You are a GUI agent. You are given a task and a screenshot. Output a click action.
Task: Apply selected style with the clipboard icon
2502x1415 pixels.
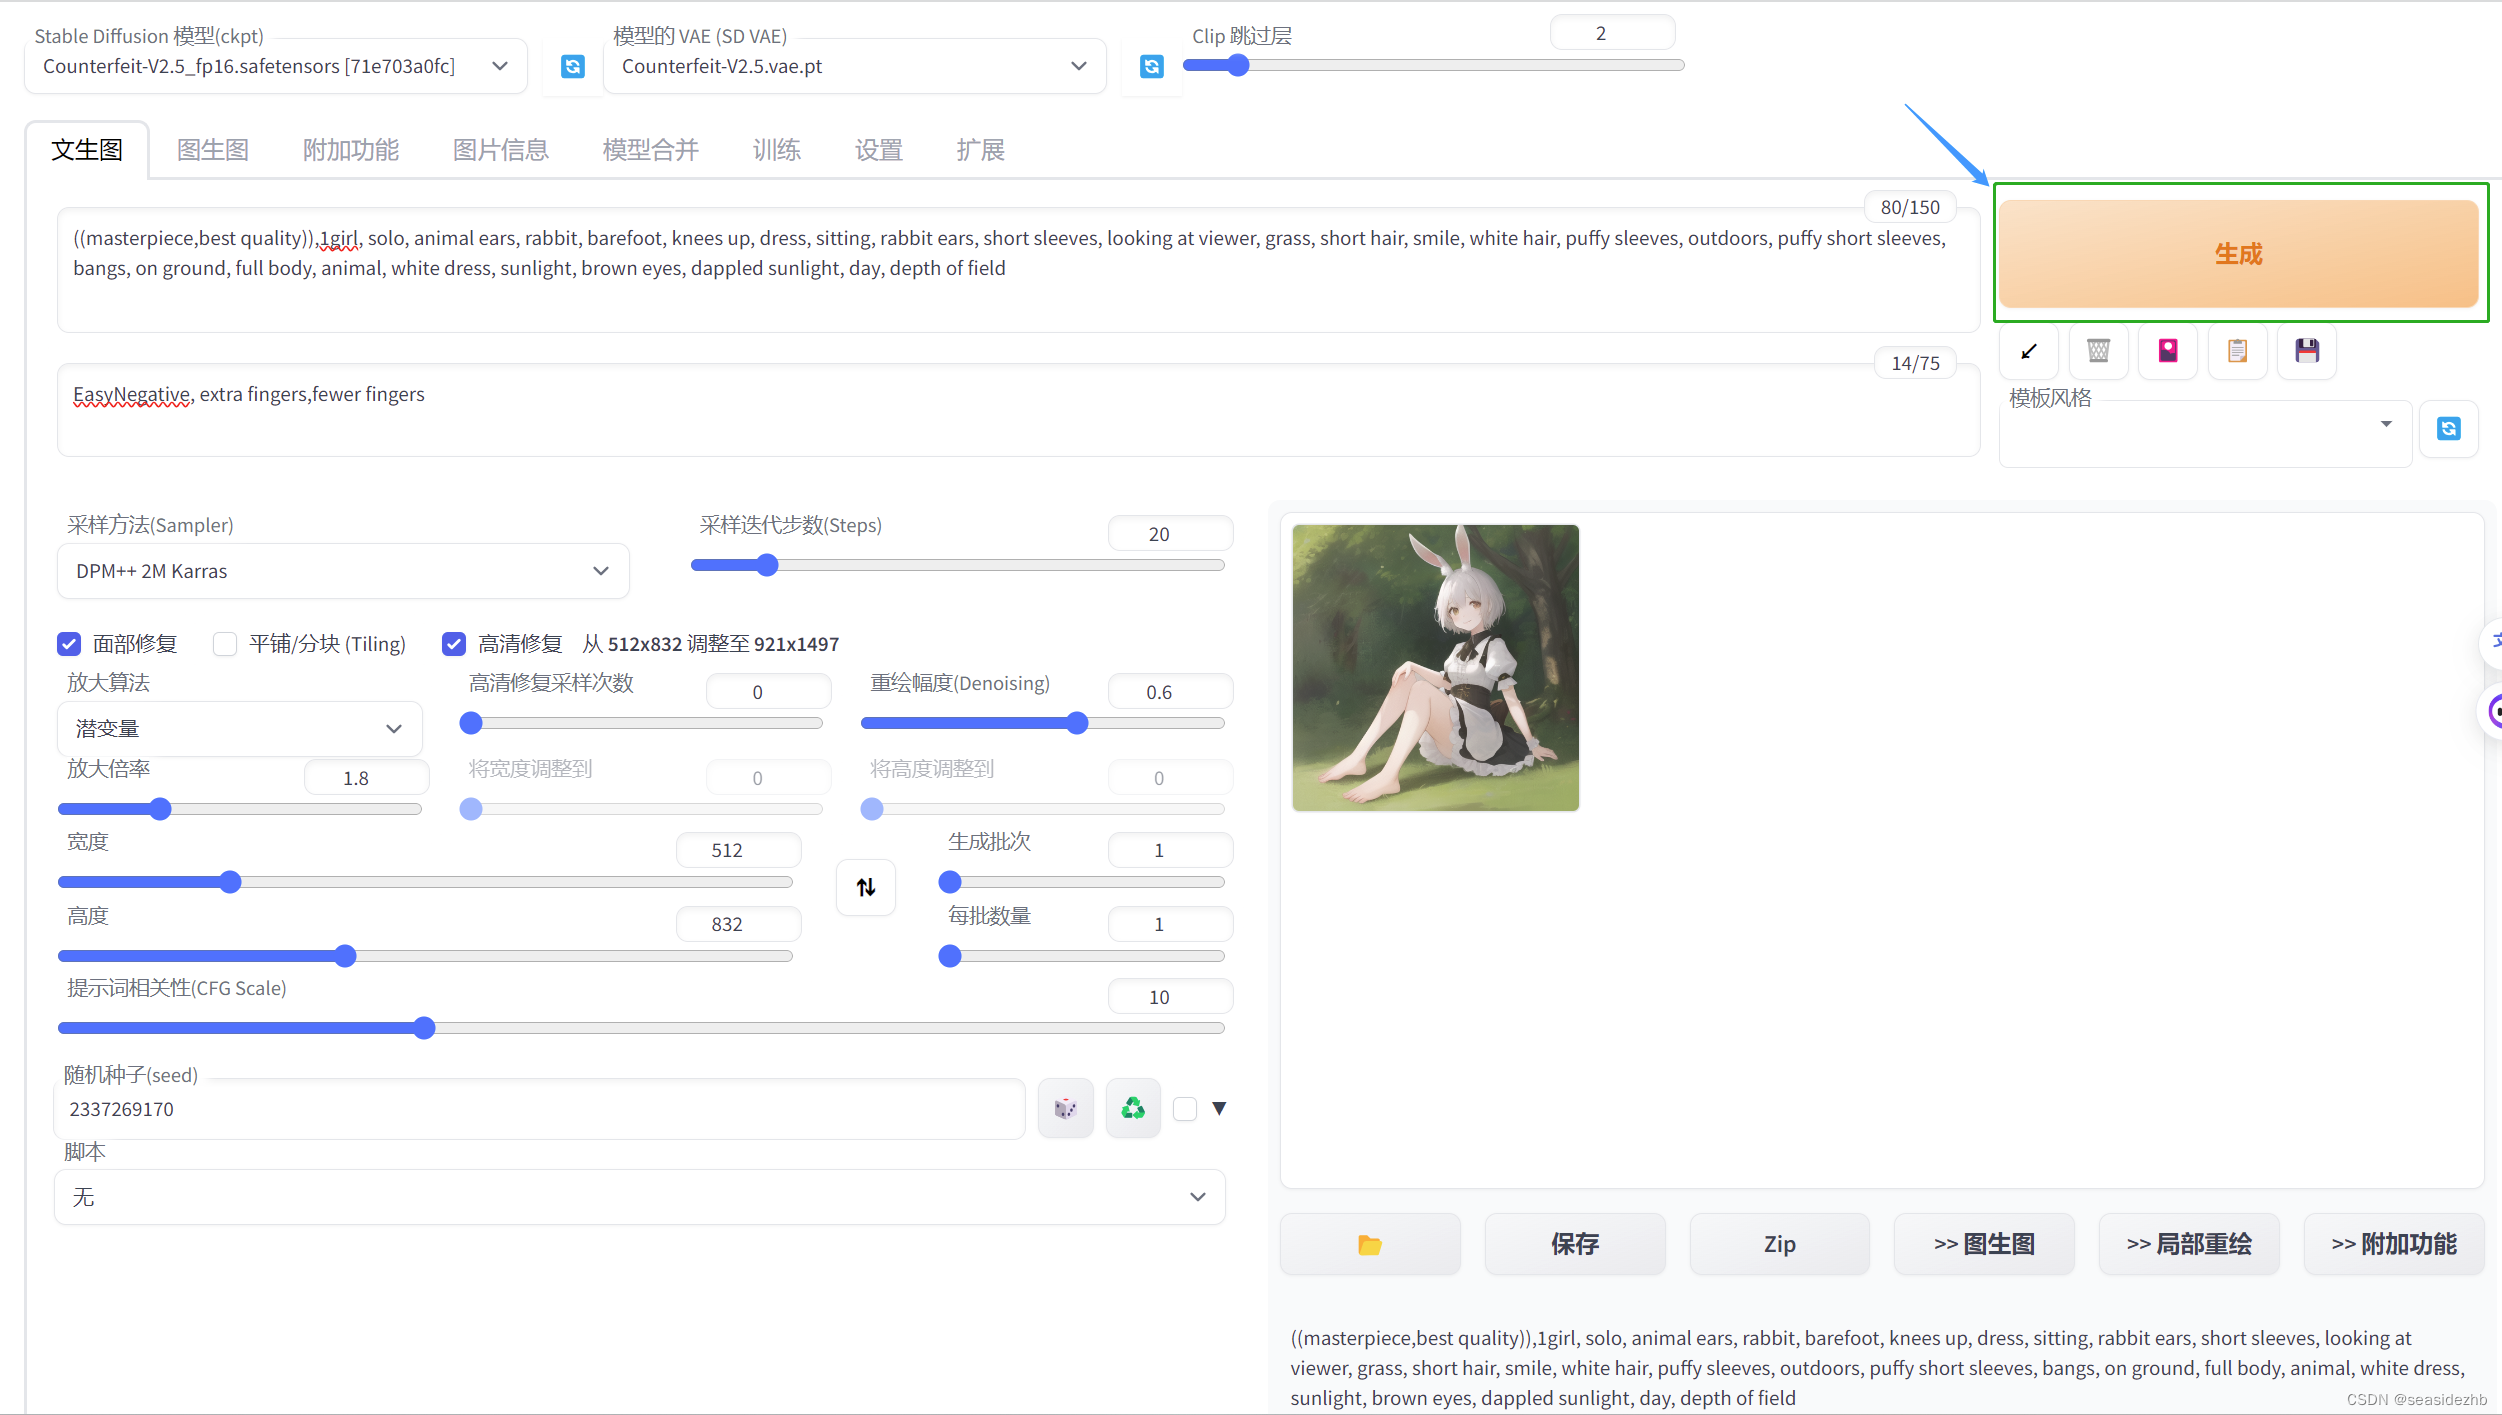point(2237,351)
